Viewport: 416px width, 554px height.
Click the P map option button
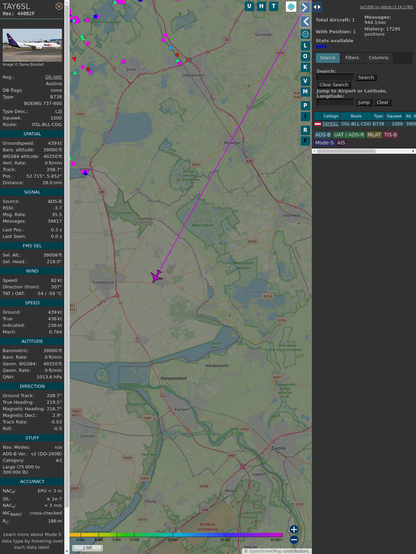(305, 105)
